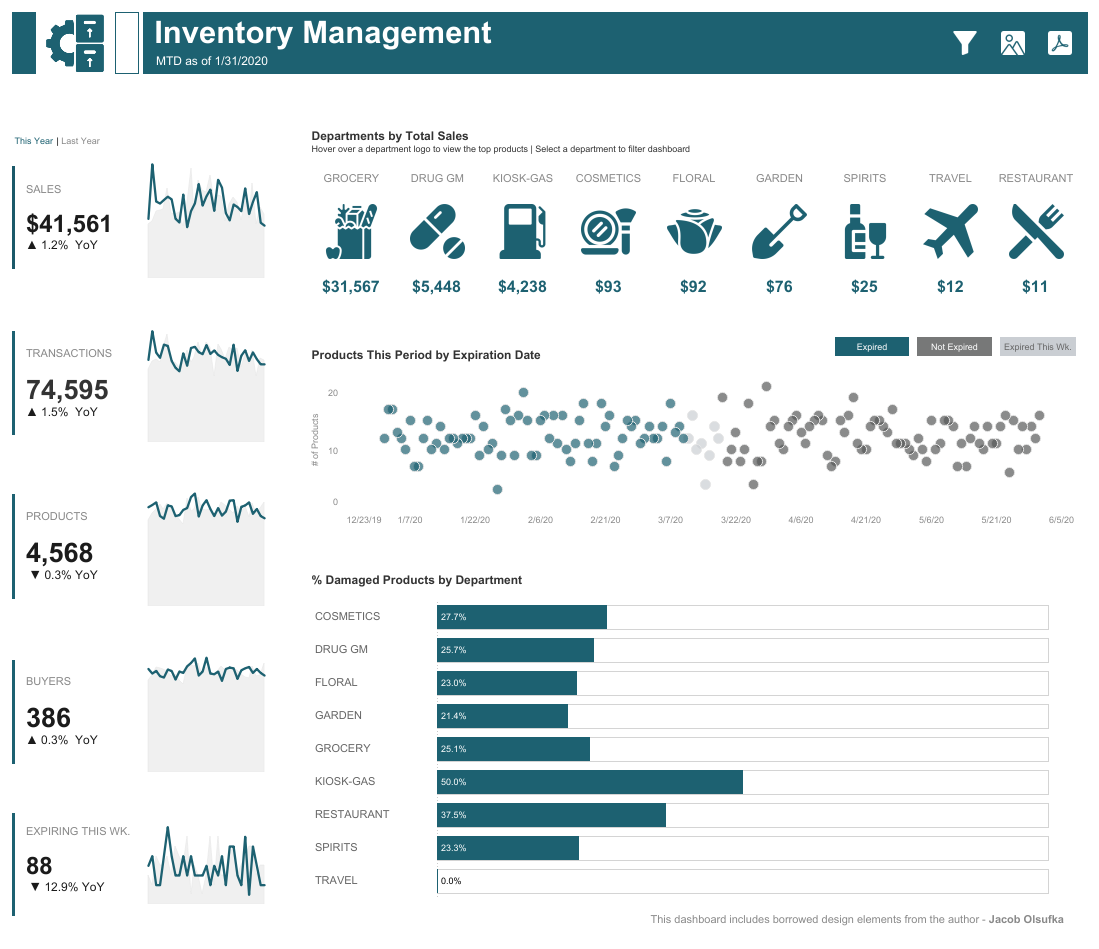Click the KIOSK-GAS 50% damage bar
The height and width of the screenshot is (949, 1099).
(x=590, y=782)
